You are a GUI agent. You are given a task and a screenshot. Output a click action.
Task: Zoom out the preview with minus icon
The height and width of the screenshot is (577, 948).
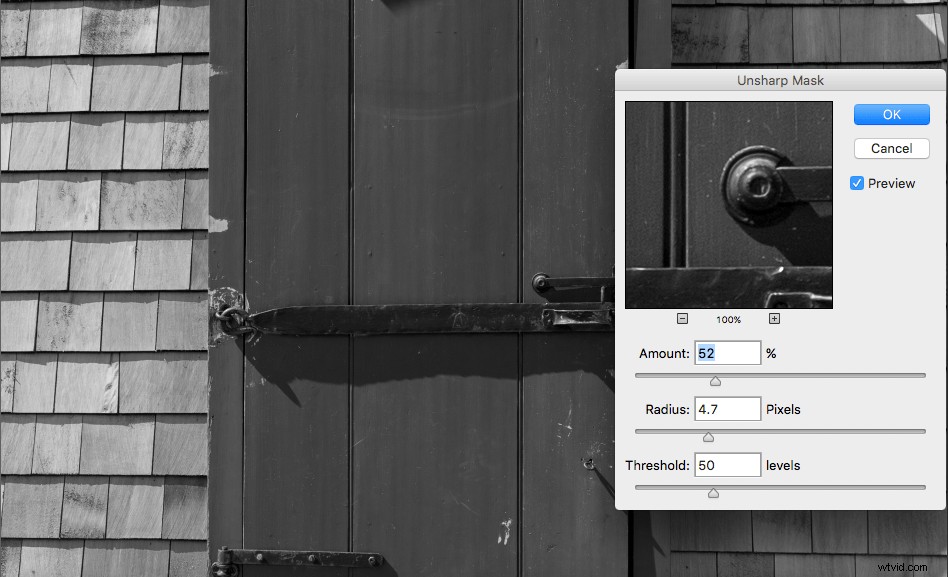(x=682, y=319)
